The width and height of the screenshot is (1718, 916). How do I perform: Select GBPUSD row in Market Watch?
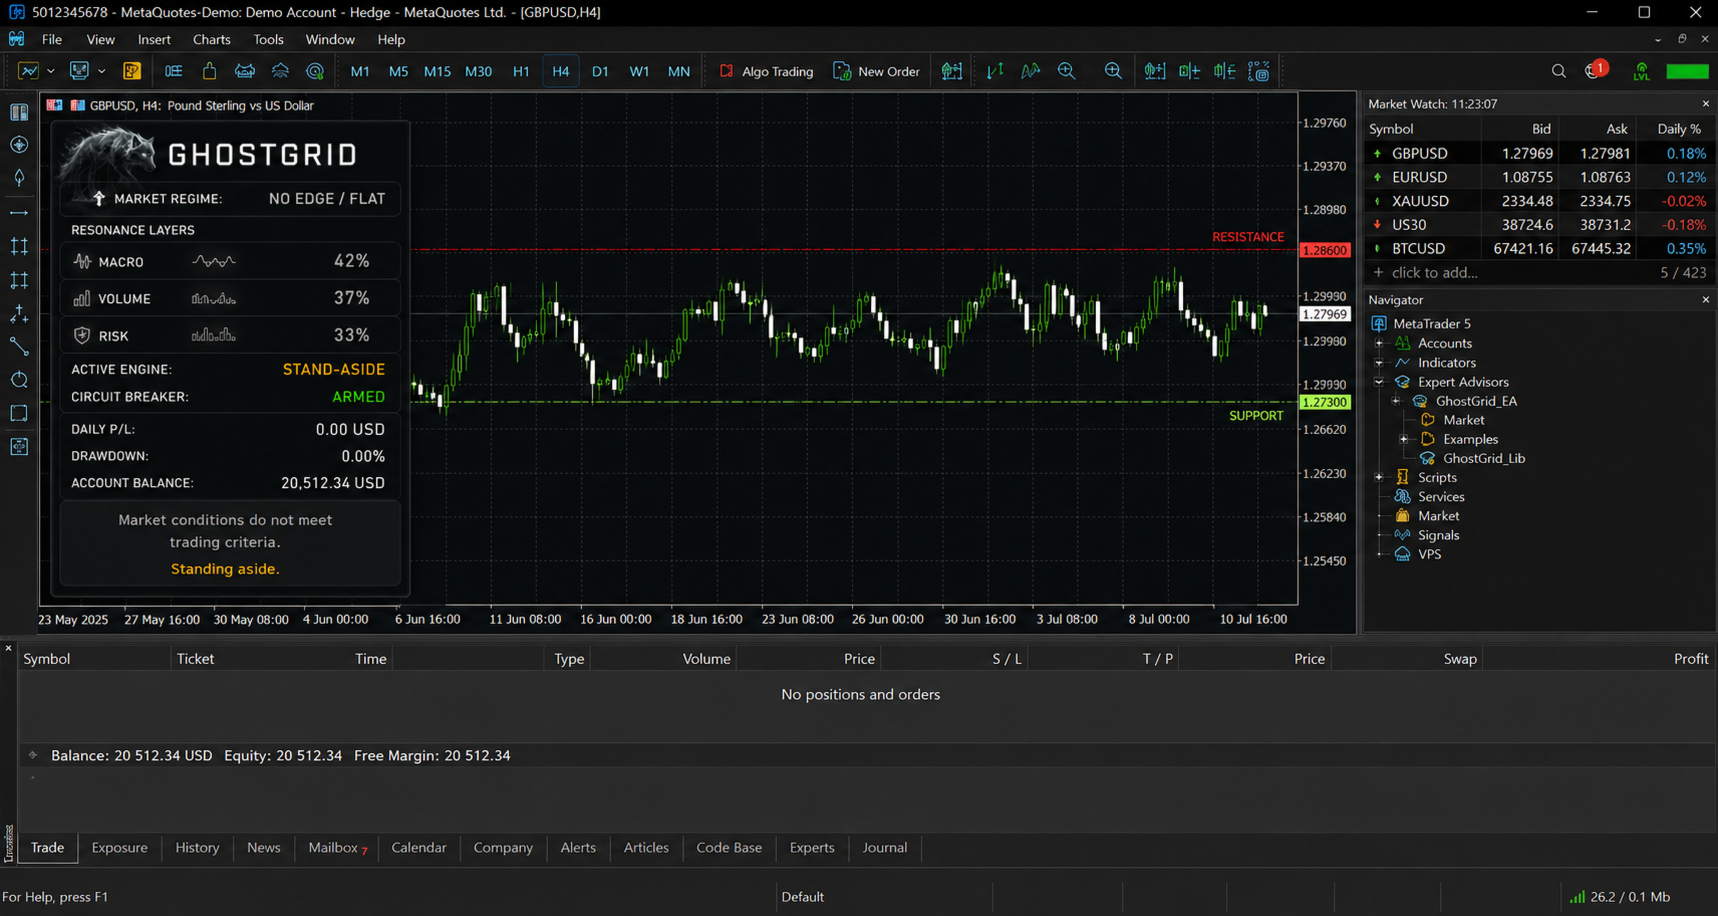click(x=1538, y=153)
